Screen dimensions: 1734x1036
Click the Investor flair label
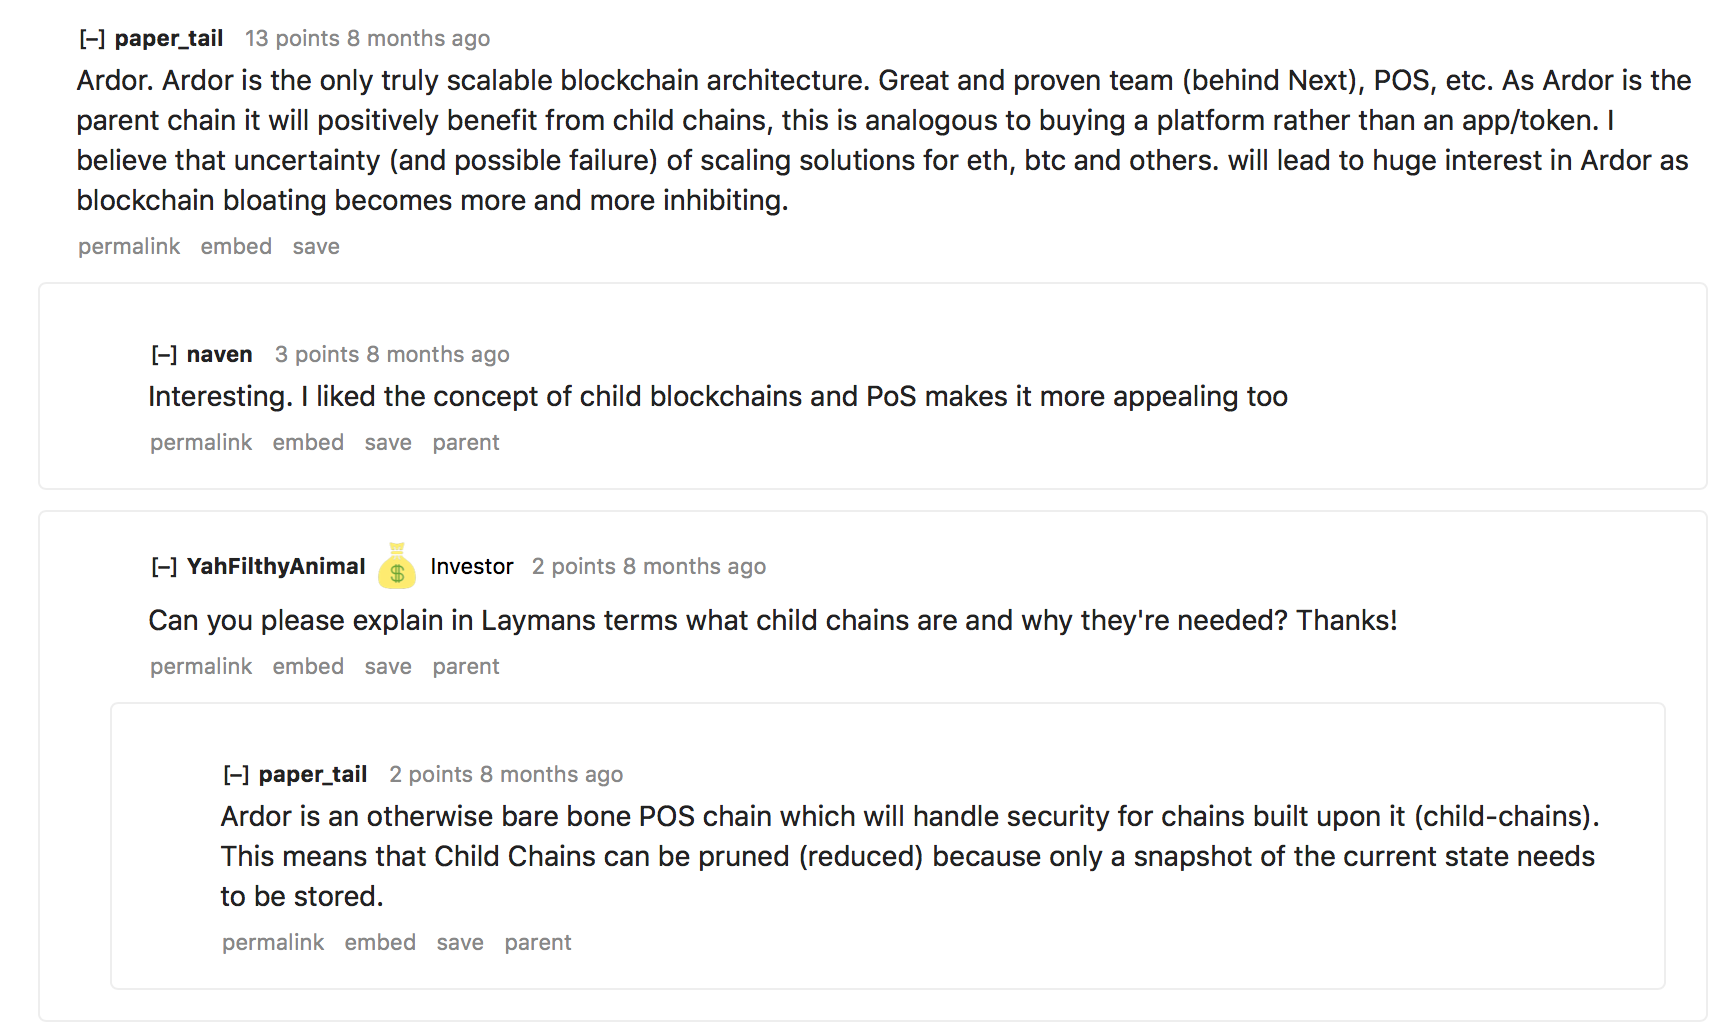[x=472, y=567]
